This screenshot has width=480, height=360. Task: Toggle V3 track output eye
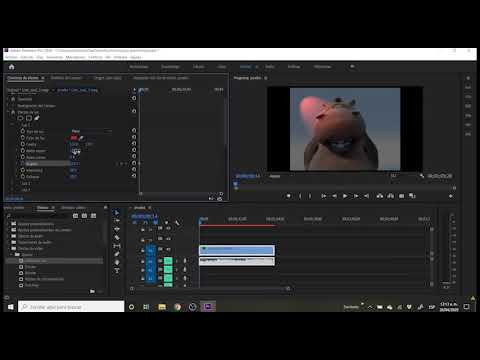tap(168, 228)
